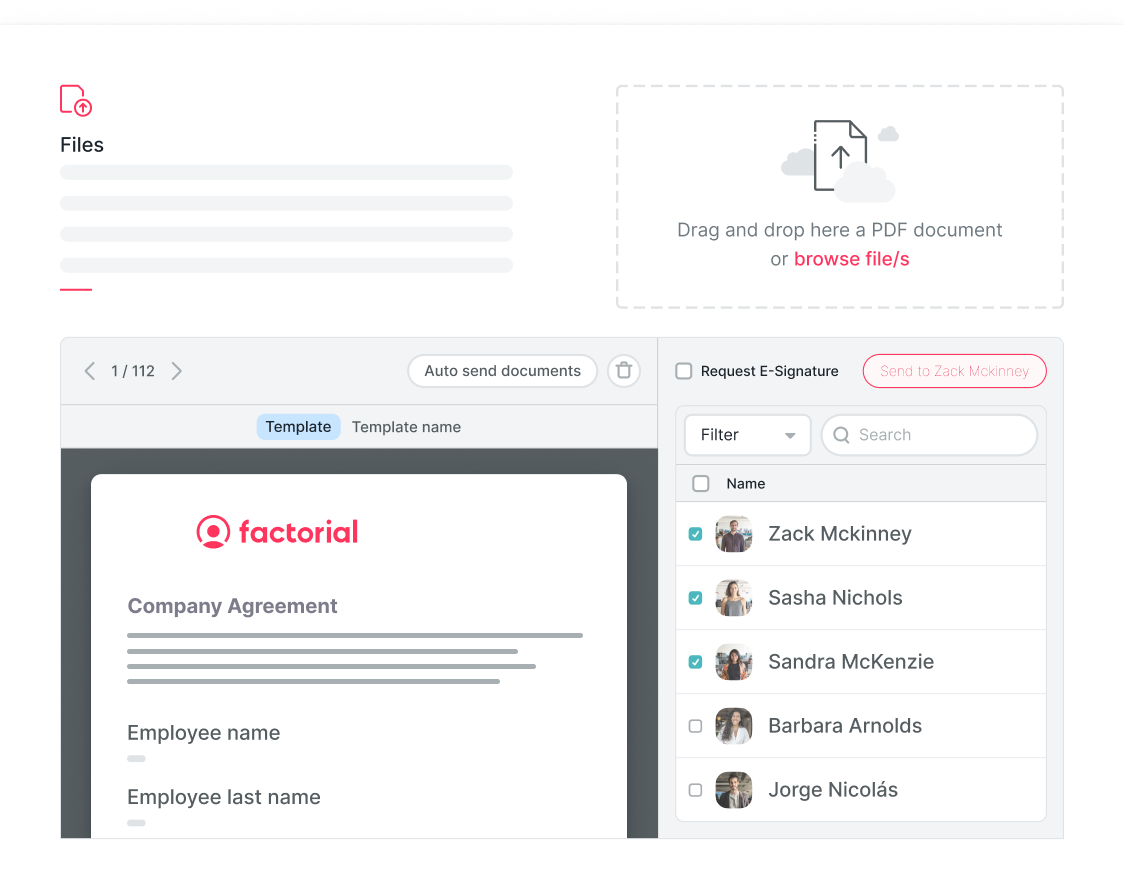This screenshot has height=890, width=1124.
Task: Toggle the select-all Name checkbox
Action: [701, 484]
